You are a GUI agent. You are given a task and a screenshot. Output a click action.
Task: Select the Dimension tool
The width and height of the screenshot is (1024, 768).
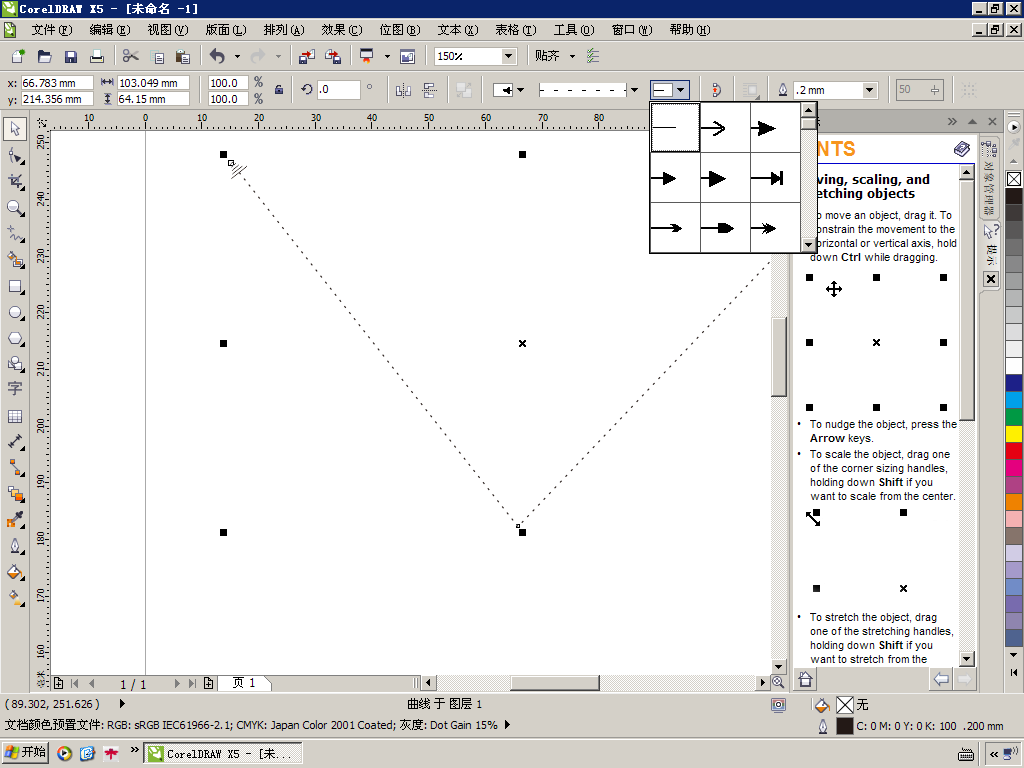(15, 442)
